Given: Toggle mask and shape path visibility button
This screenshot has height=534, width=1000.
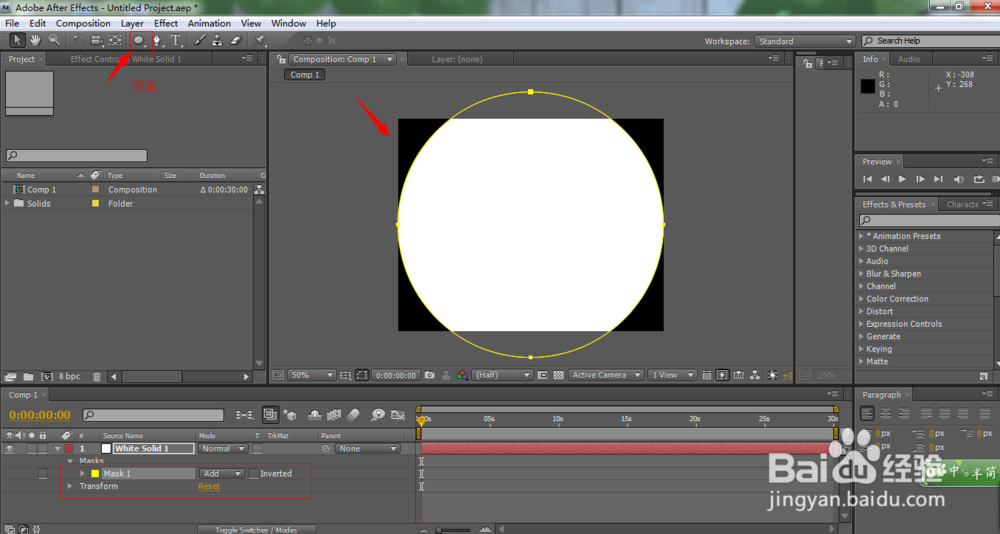Looking at the screenshot, I should click(x=362, y=375).
